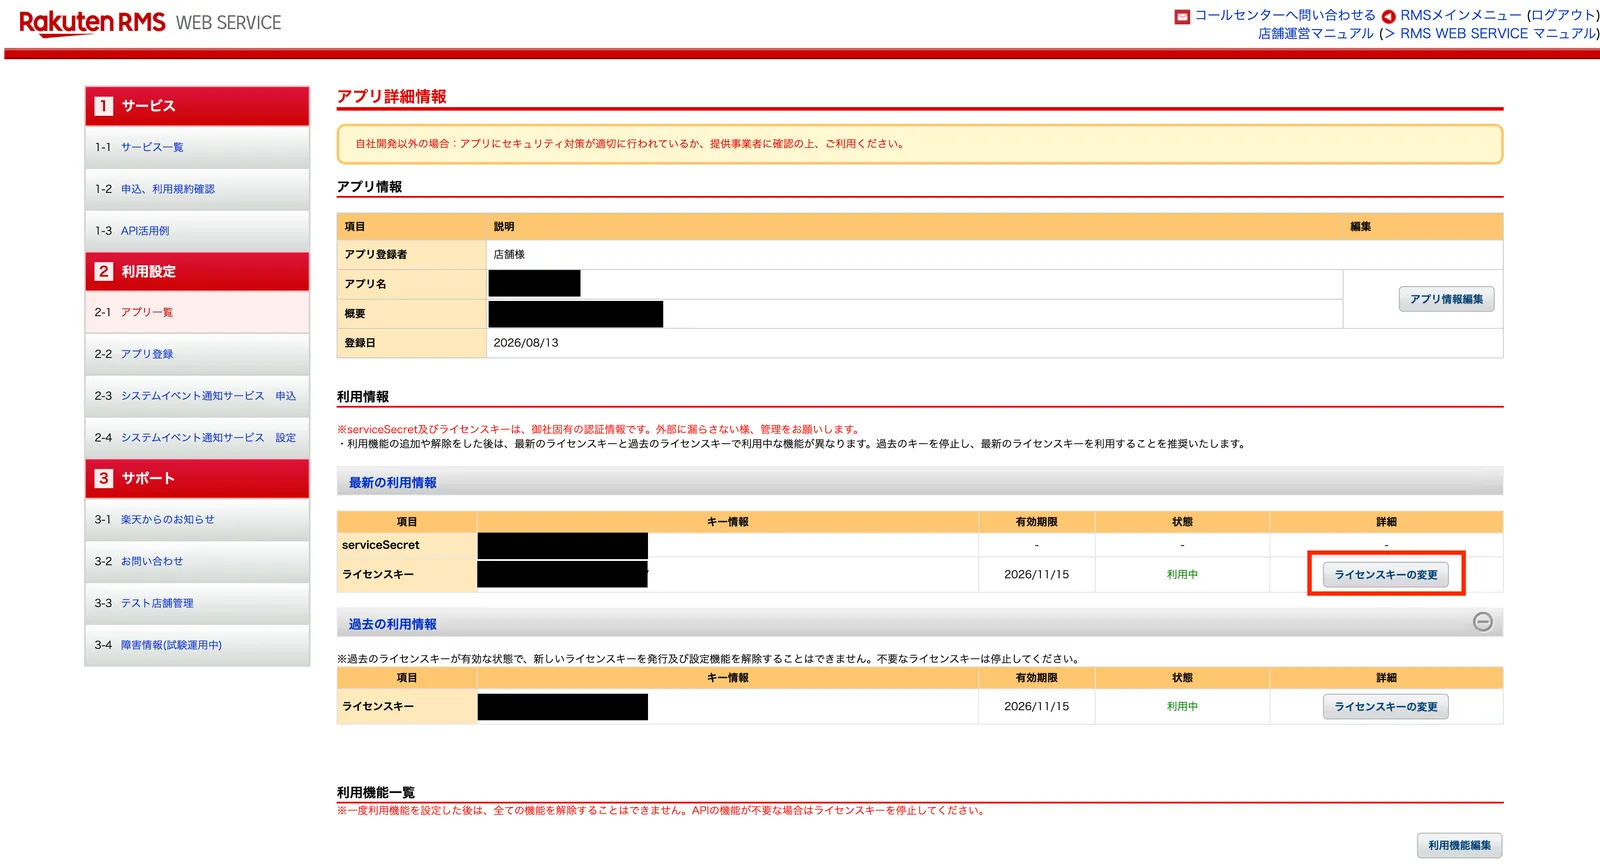Screen dimensions: 1600x864
Task: Open 3-3 テスト店舗管理
Action: coord(197,603)
